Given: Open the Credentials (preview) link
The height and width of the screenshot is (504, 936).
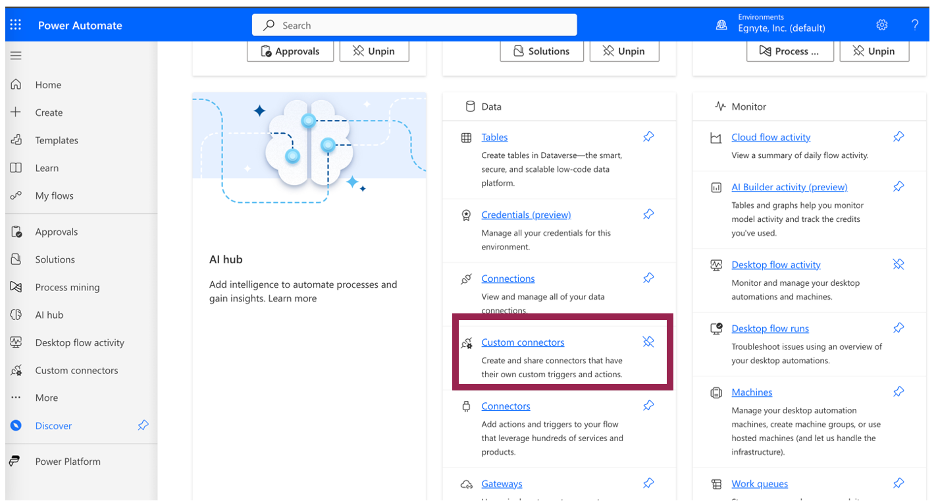Looking at the screenshot, I should 526,215.
